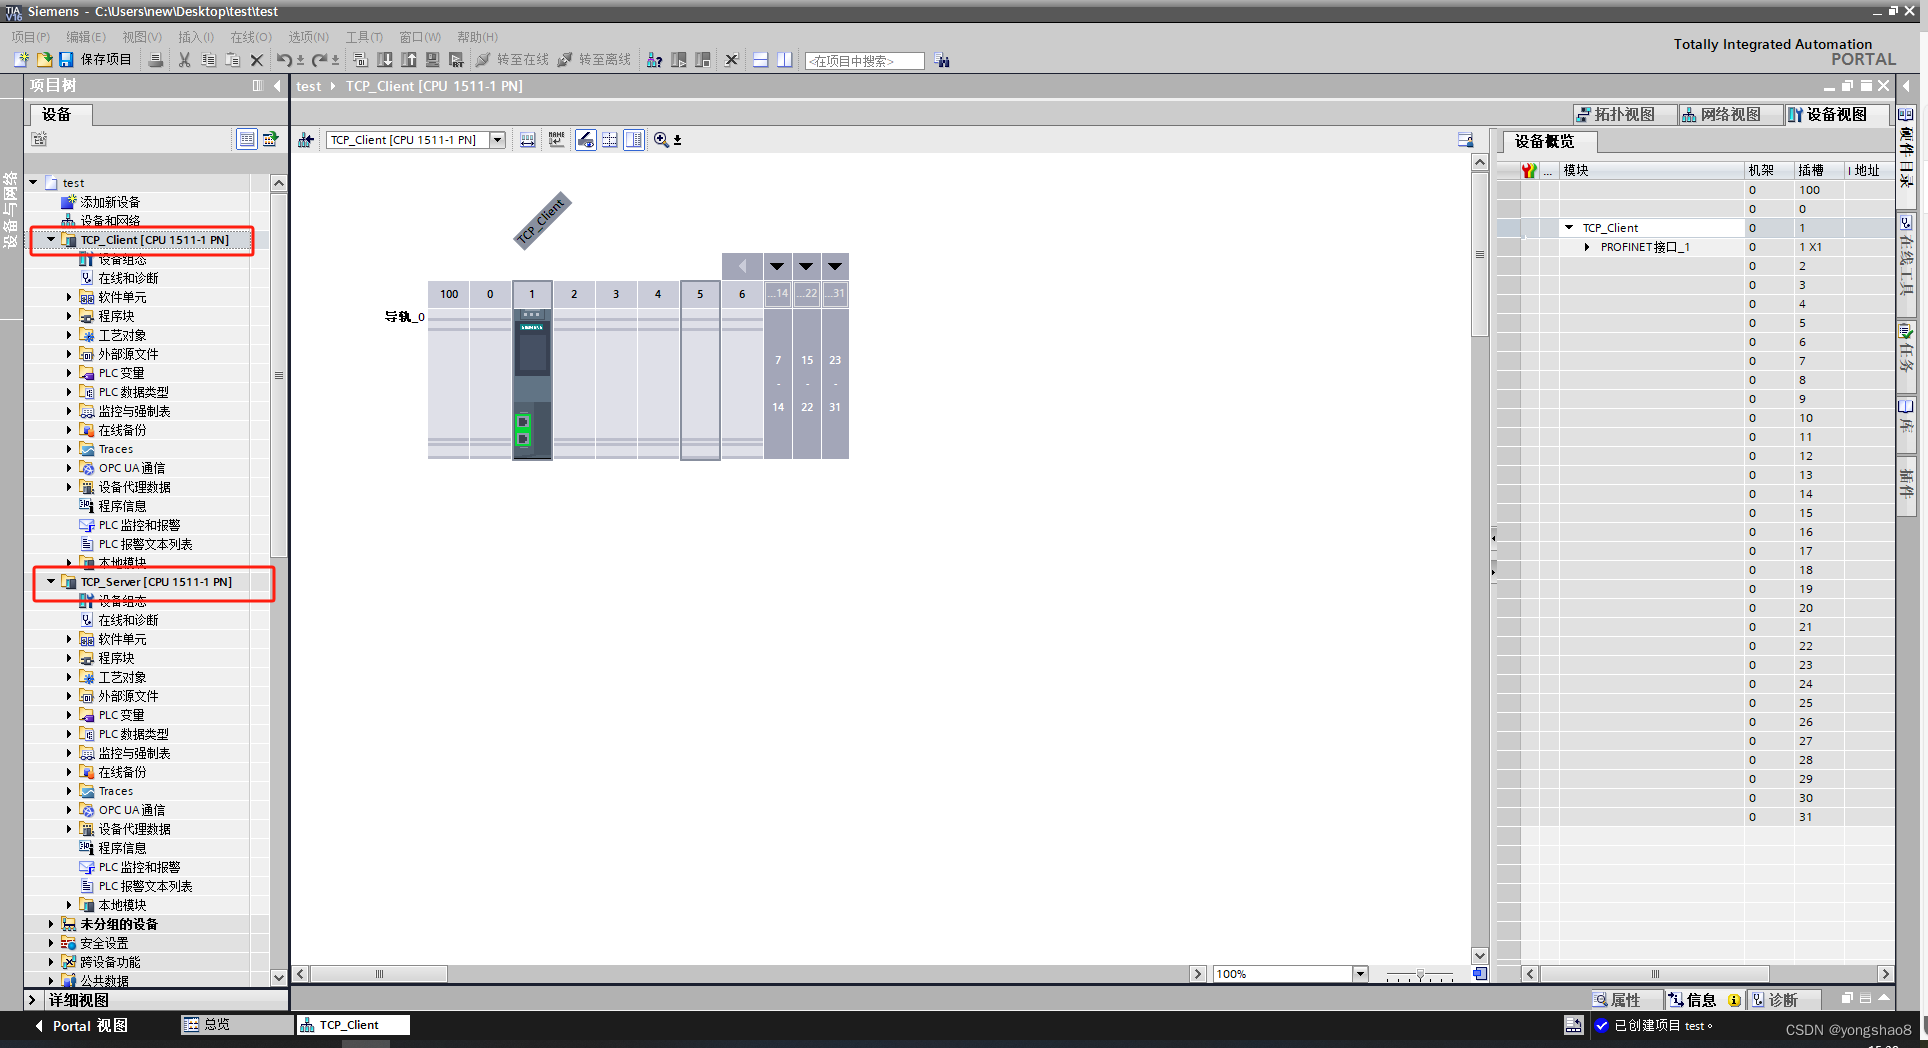This screenshot has height=1048, width=1928.
Task: Toggle vertical editor split
Action: [785, 60]
